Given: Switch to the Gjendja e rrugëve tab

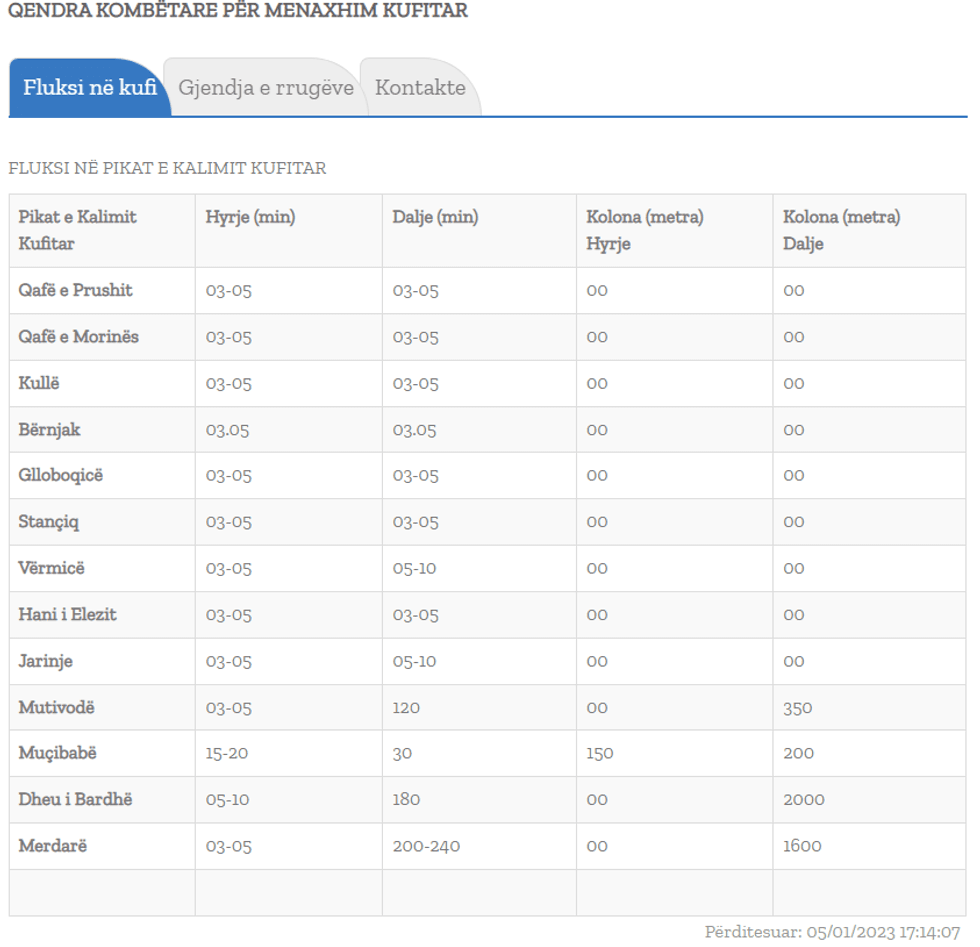Looking at the screenshot, I should (x=266, y=88).
